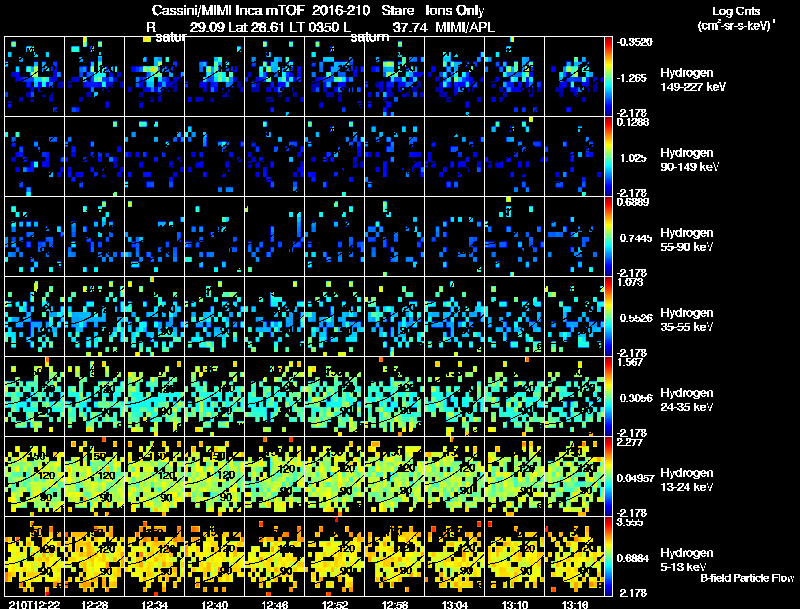Screen dimensions: 800x609
Task: Click the 'Cassini/MIMI Inca mTOF' title text
Action: click(x=228, y=11)
